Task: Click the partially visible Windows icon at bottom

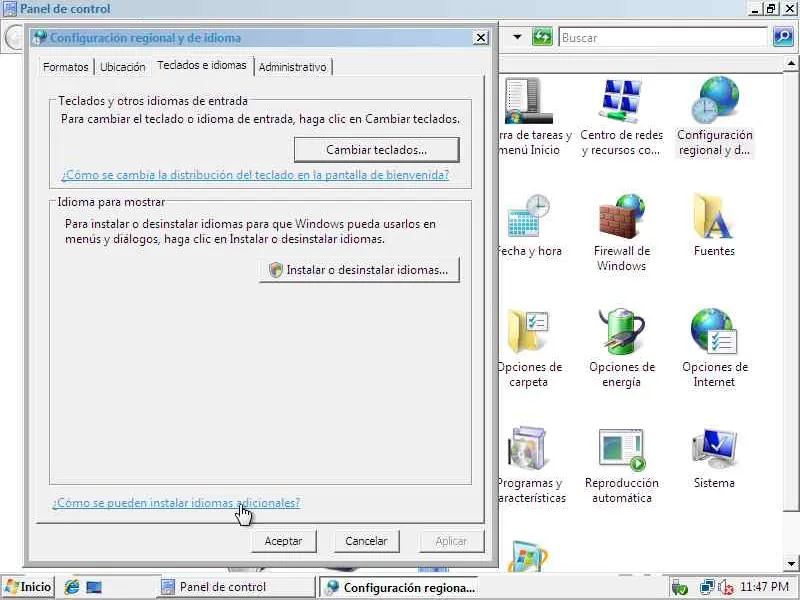Action: pos(528,556)
